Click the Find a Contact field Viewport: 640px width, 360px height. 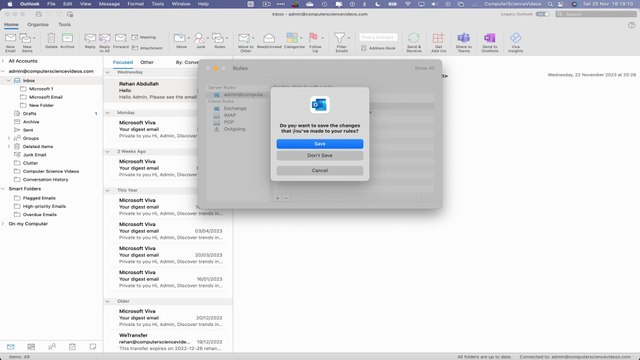point(378,37)
